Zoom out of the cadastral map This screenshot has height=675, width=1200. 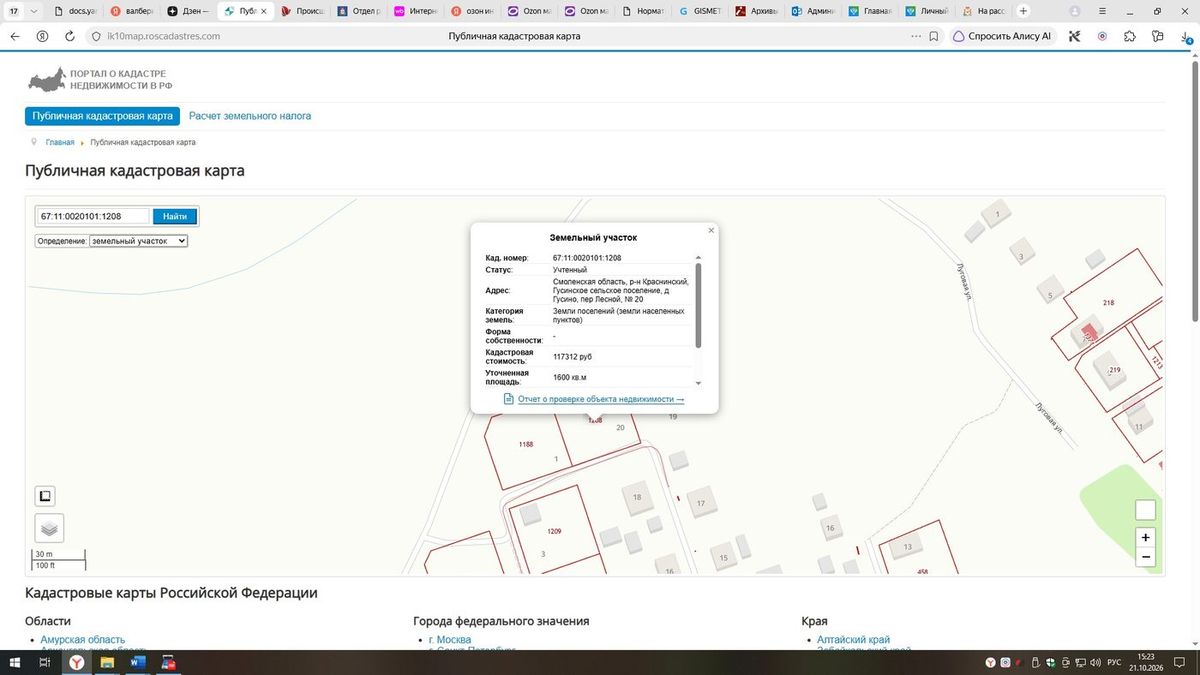point(1146,557)
